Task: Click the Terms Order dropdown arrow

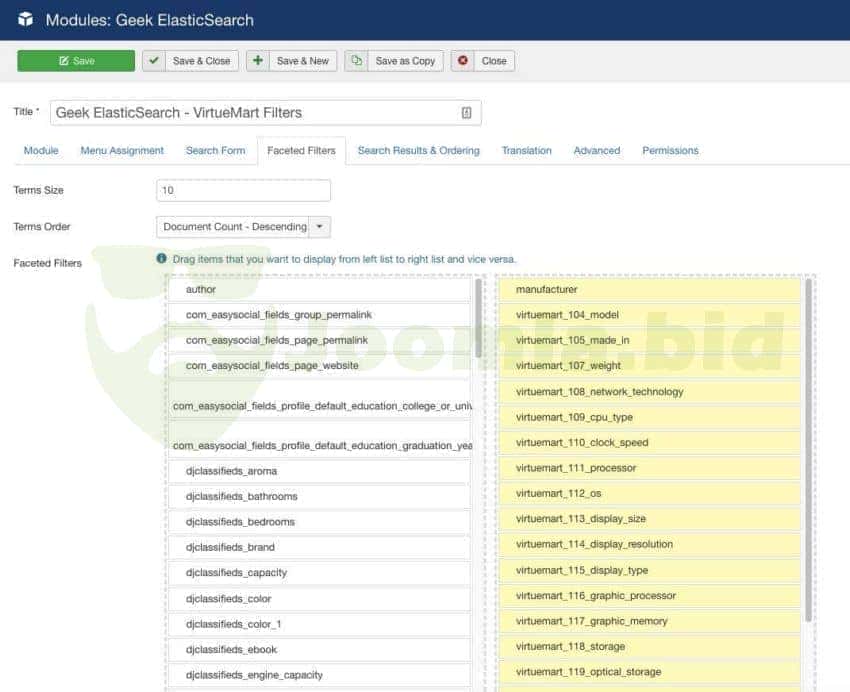Action: [320, 227]
